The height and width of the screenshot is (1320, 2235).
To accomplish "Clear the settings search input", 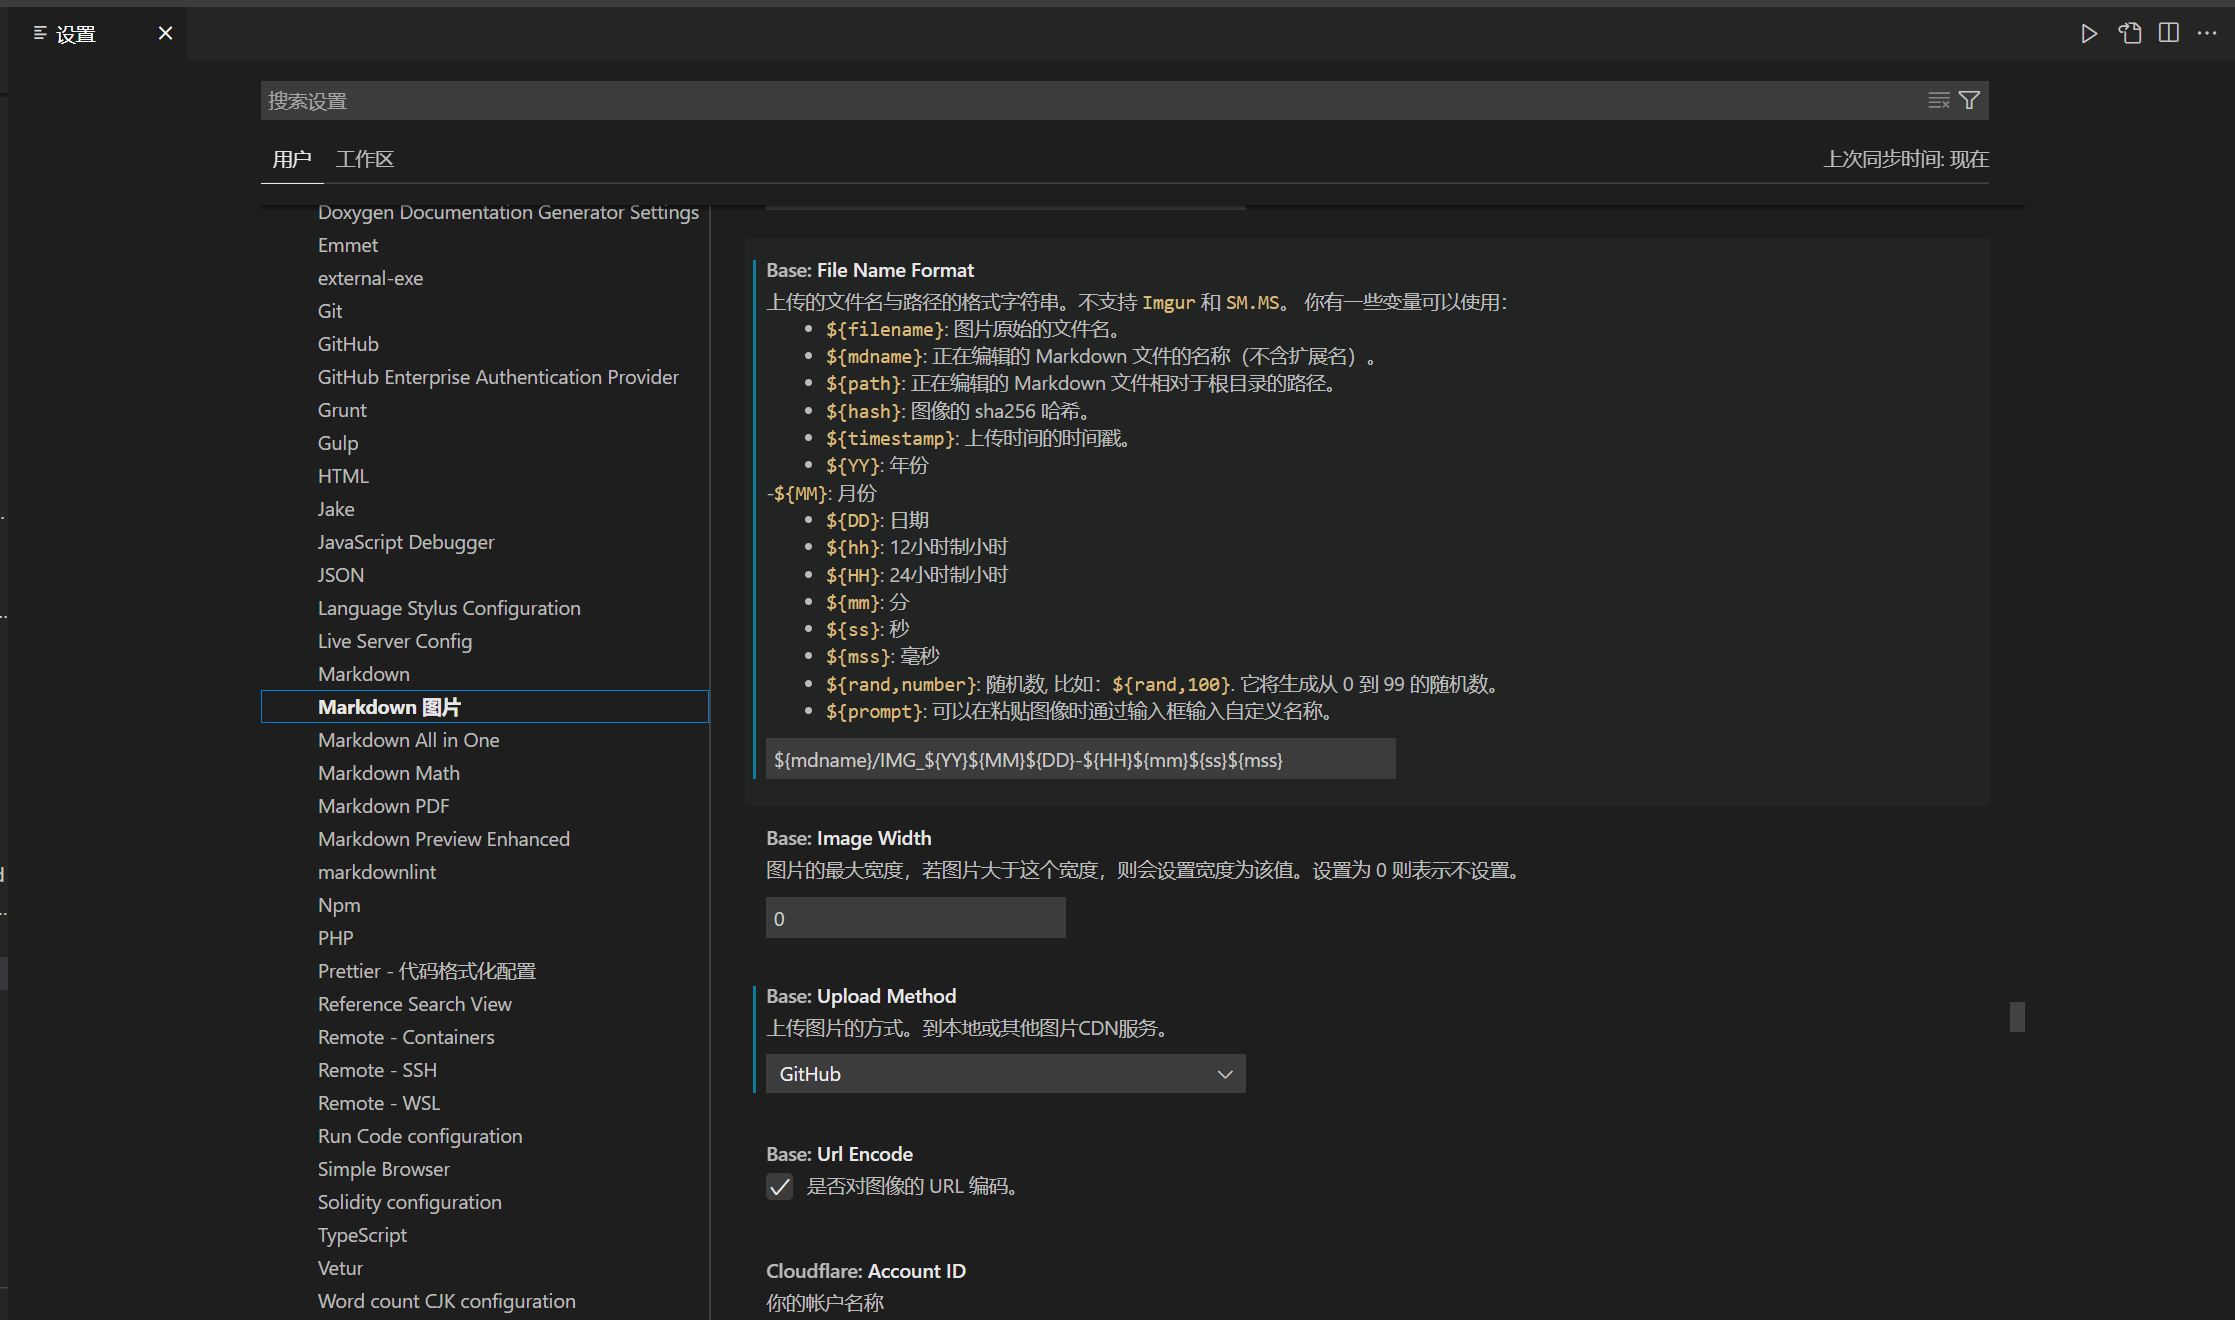I will click(x=1938, y=100).
